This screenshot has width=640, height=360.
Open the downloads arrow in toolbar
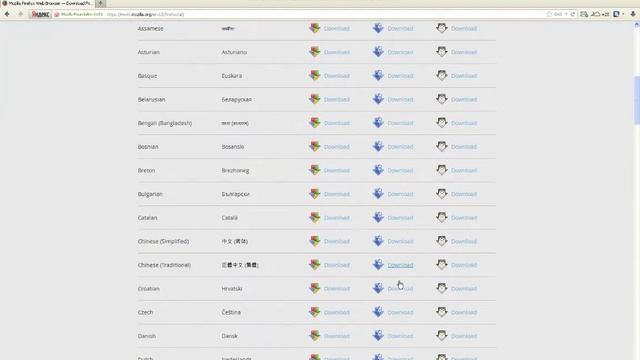[x=633, y=14]
